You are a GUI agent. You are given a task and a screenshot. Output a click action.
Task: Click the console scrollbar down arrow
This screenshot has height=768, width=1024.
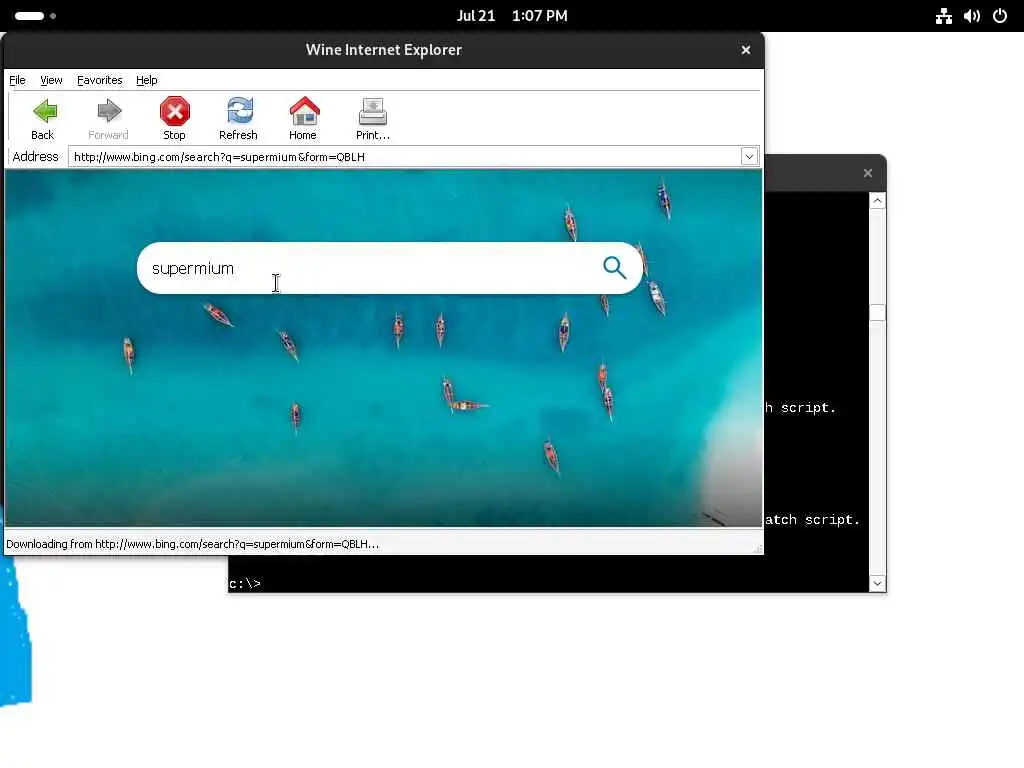[877, 583]
